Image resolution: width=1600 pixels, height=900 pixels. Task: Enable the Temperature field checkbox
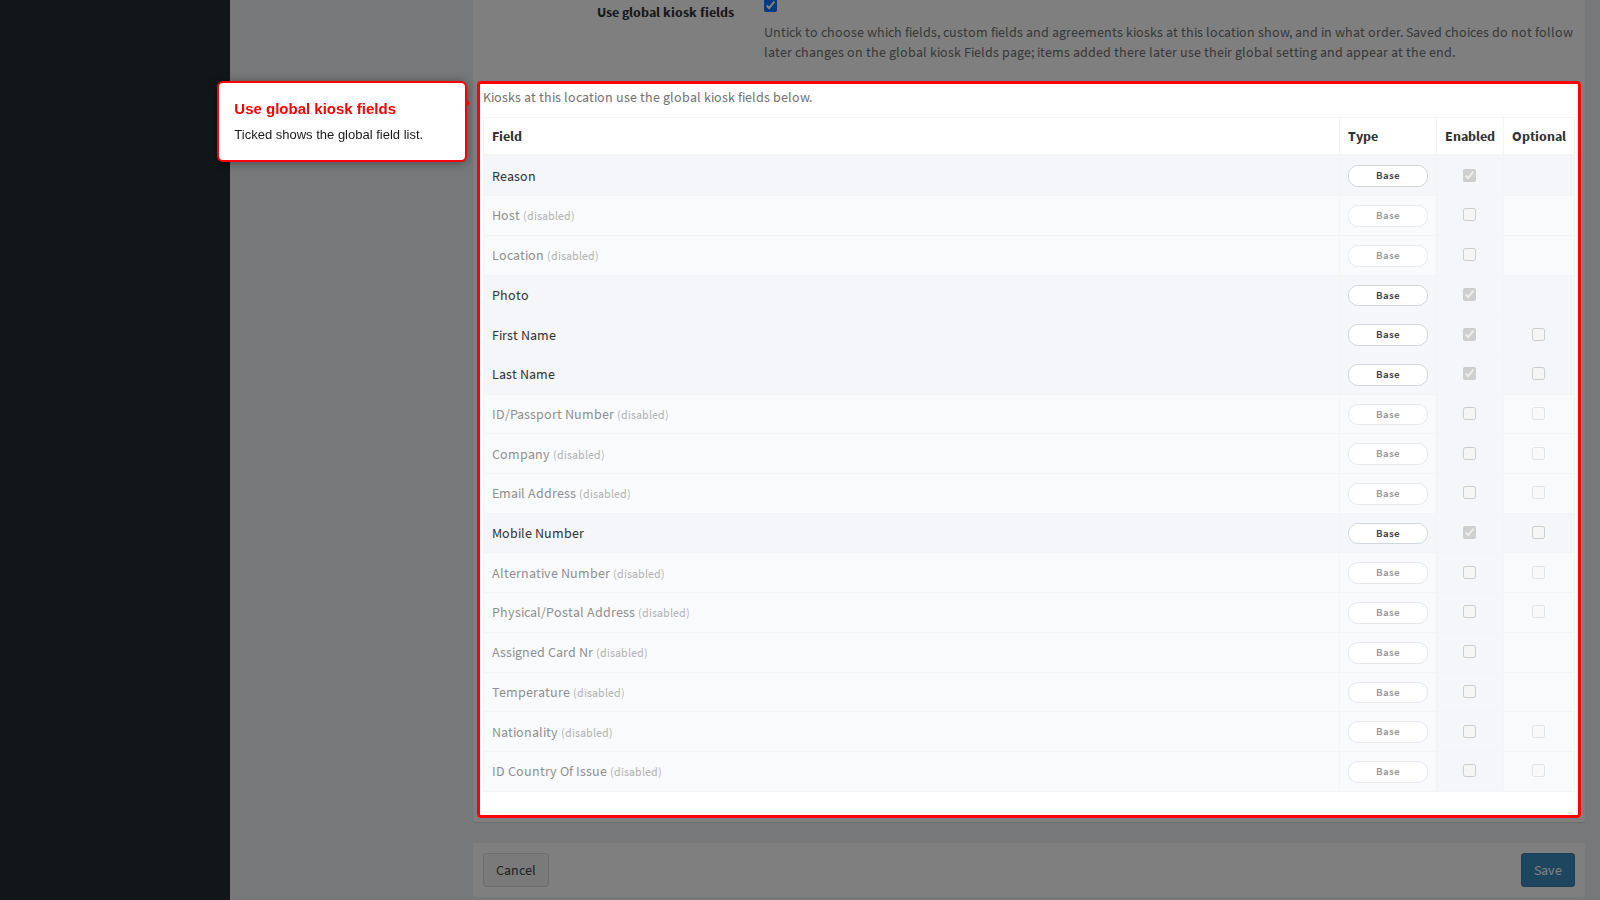pyautogui.click(x=1469, y=691)
